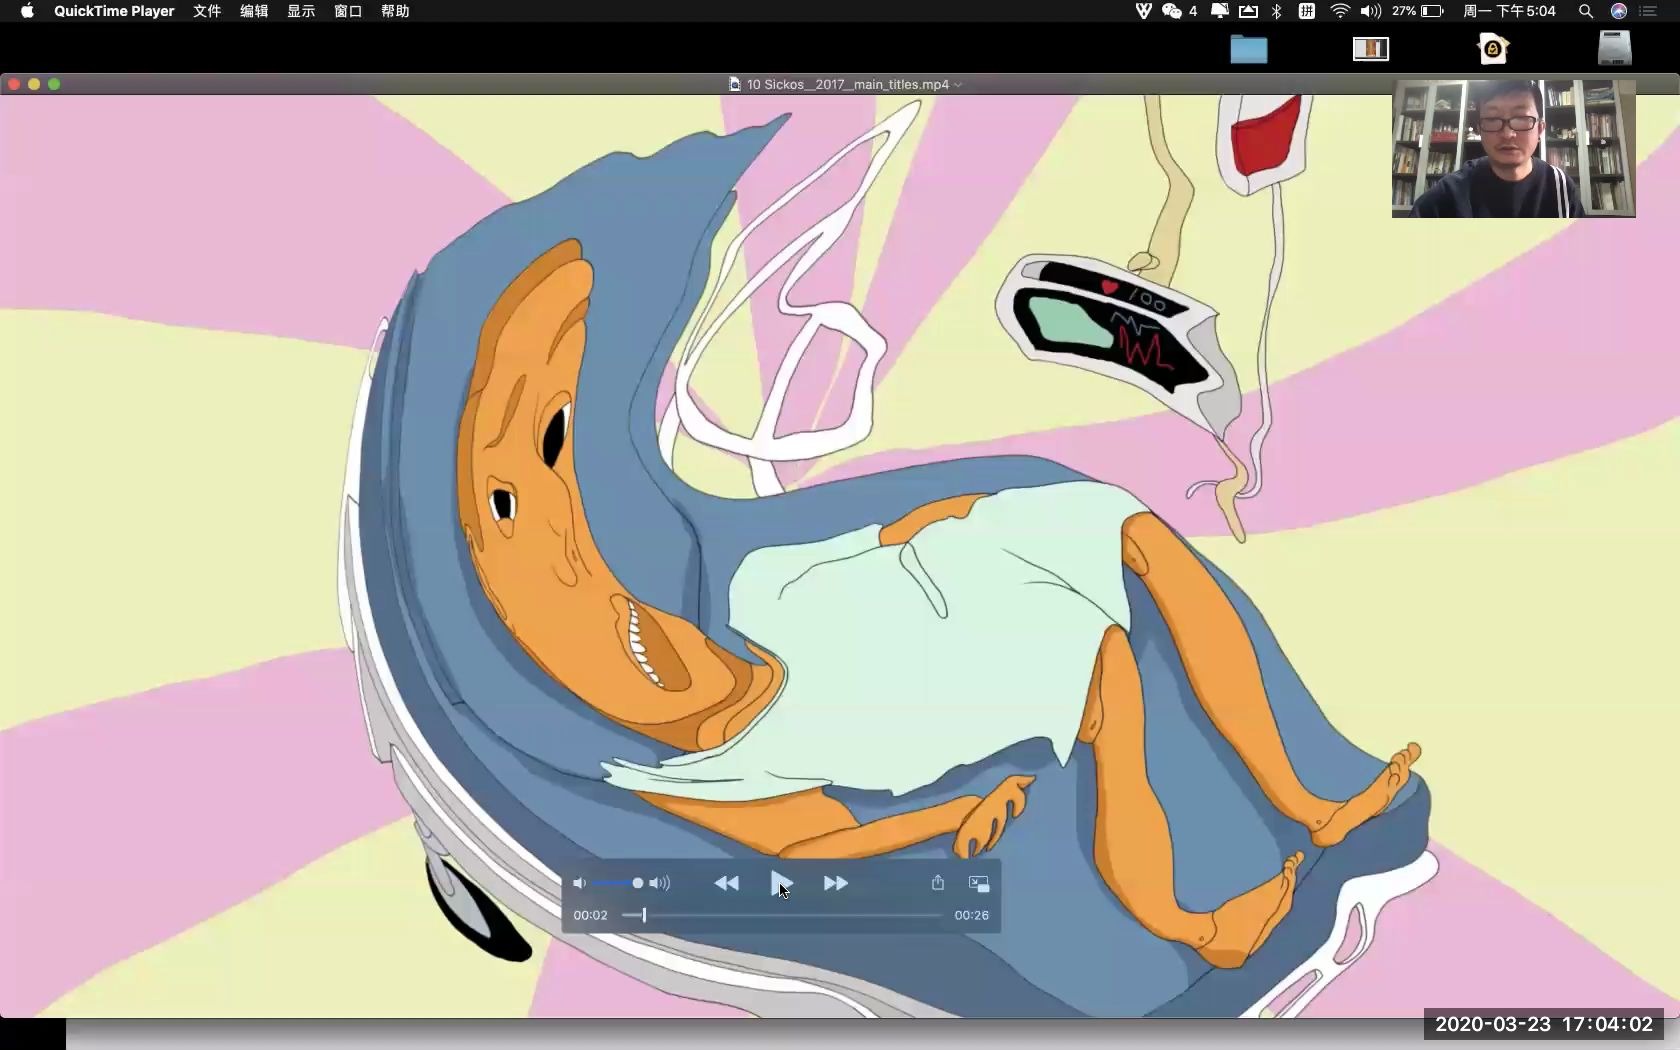Viewport: 1680px width, 1050px height.
Task: Open the photo thumbnail desktop icon
Action: coord(1371,49)
